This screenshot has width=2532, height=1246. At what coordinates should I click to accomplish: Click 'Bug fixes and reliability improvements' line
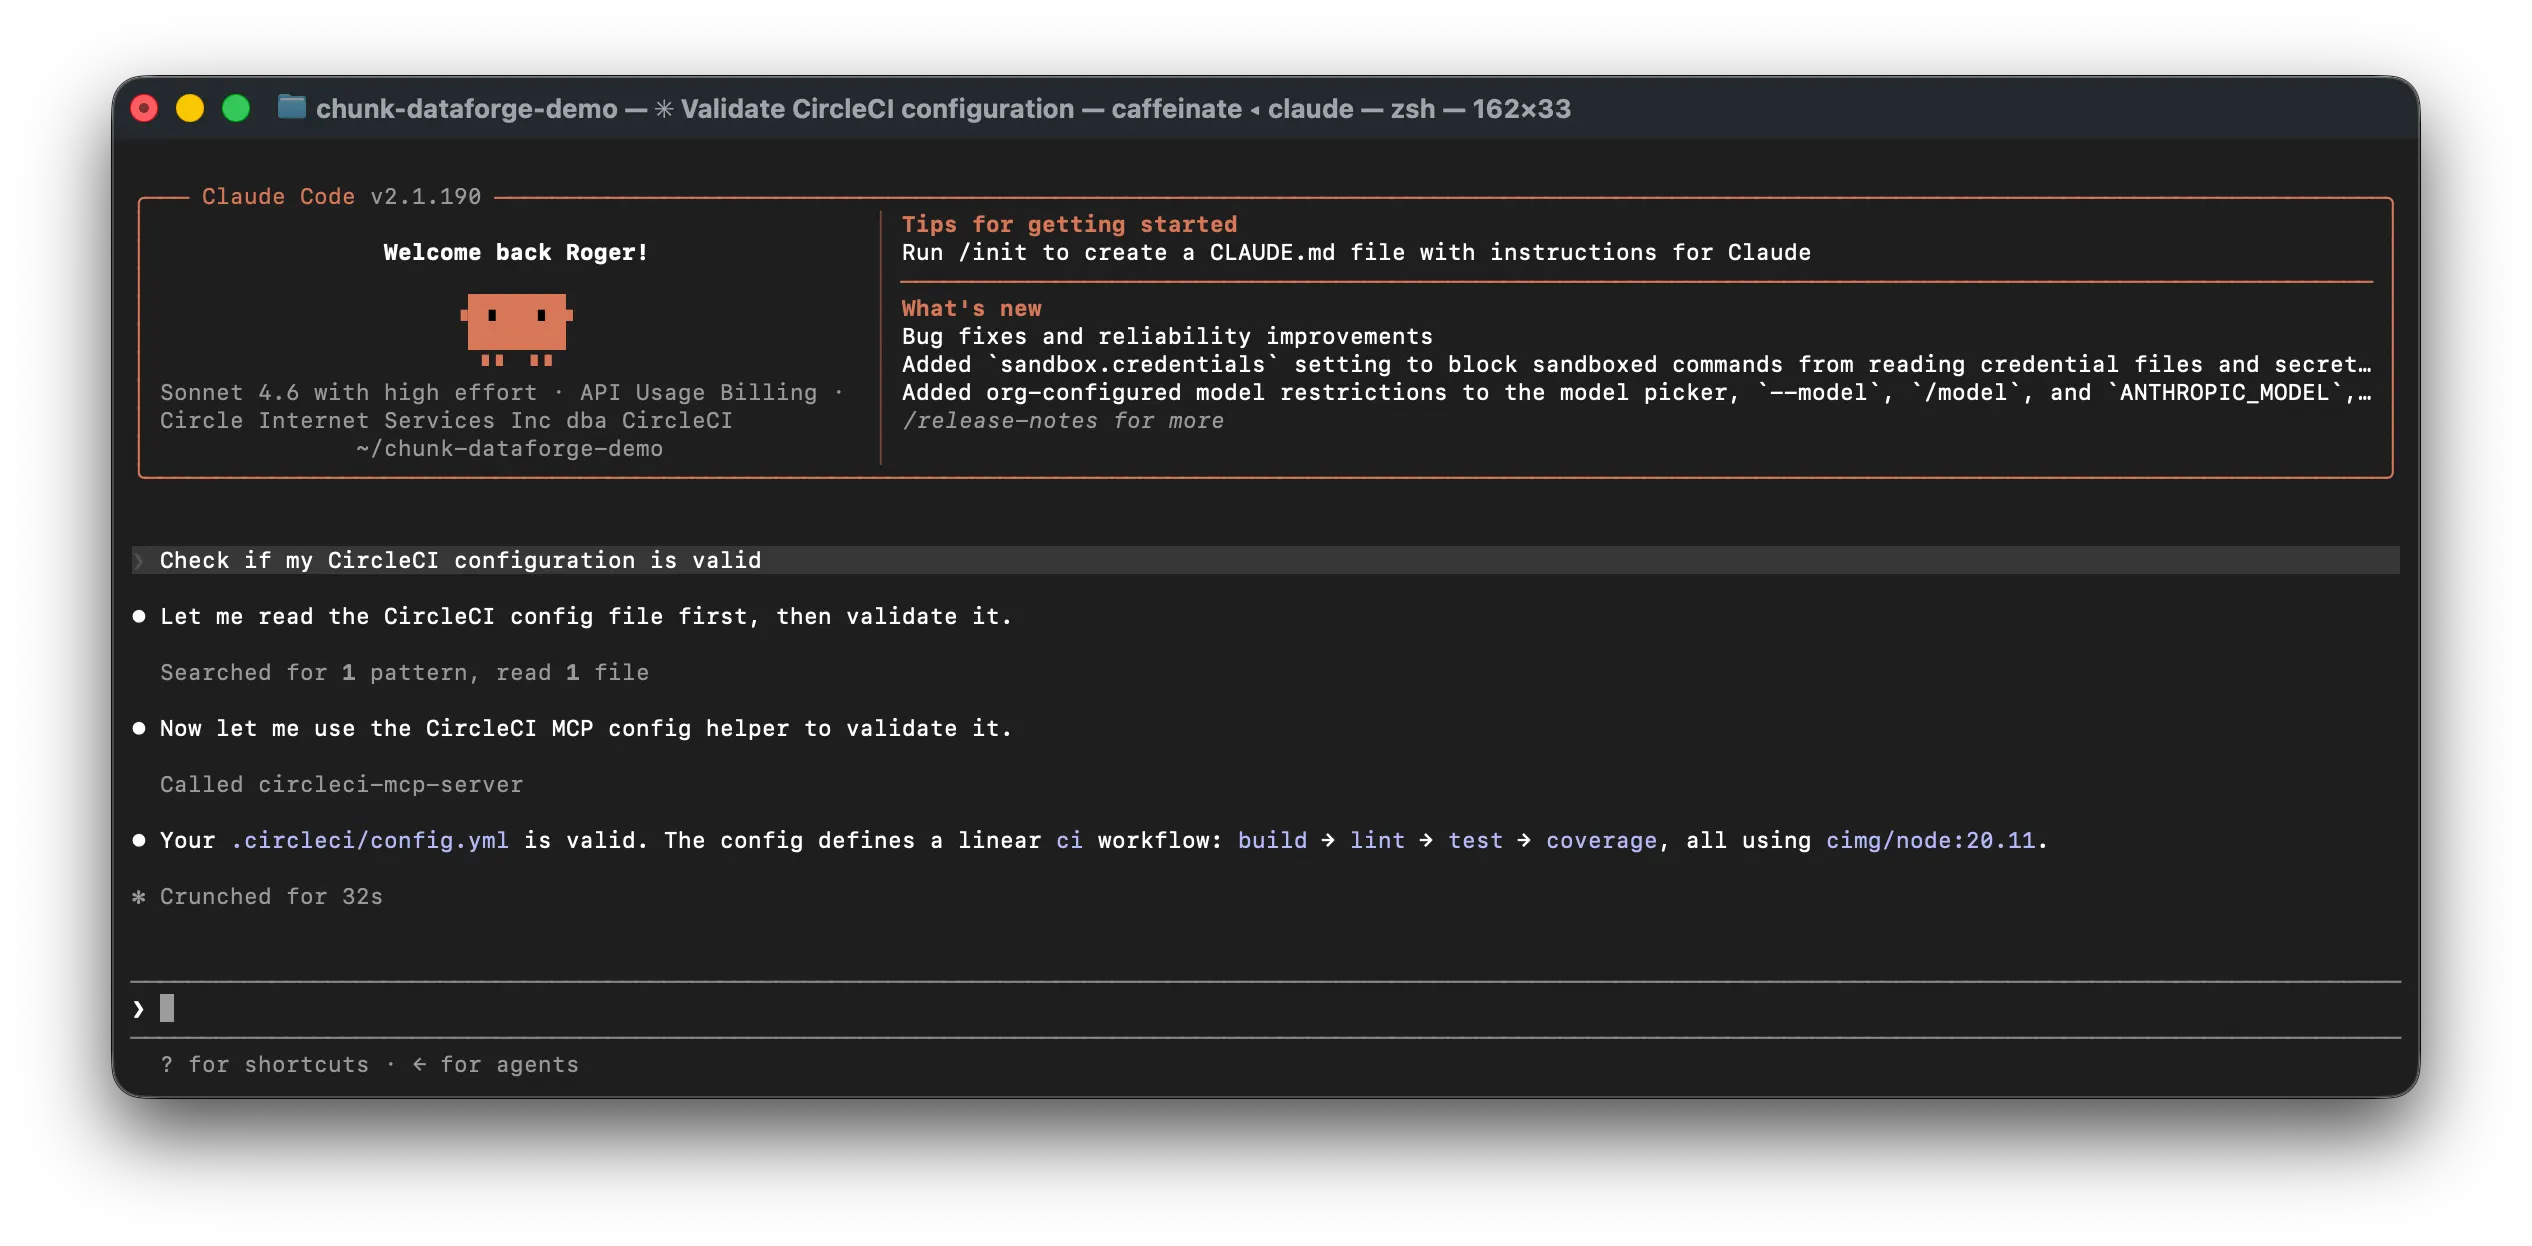point(1167,337)
